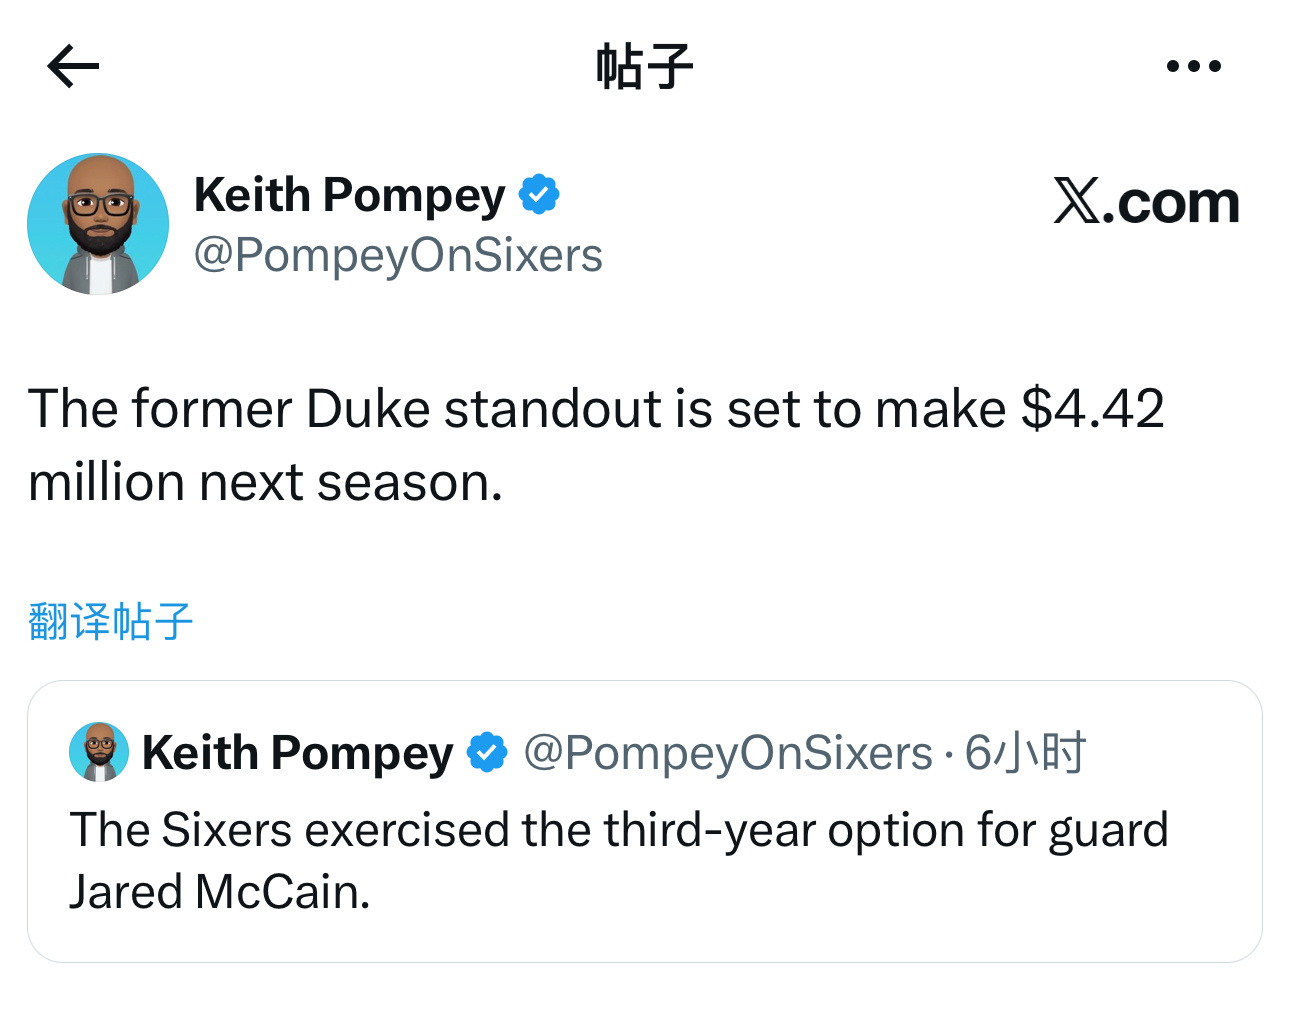
Task: Click the 6小时 timestamp on the quoted post
Action: tap(1025, 752)
